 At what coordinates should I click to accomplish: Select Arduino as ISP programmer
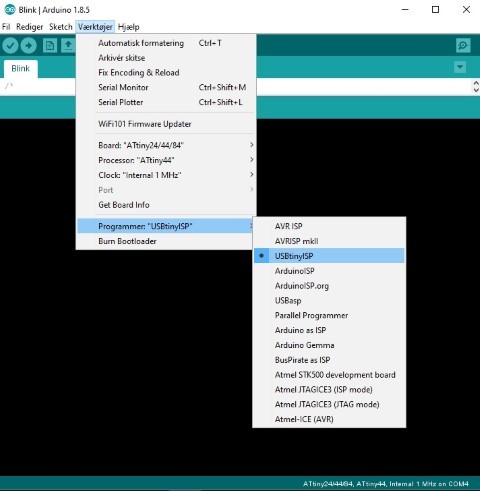point(329,330)
